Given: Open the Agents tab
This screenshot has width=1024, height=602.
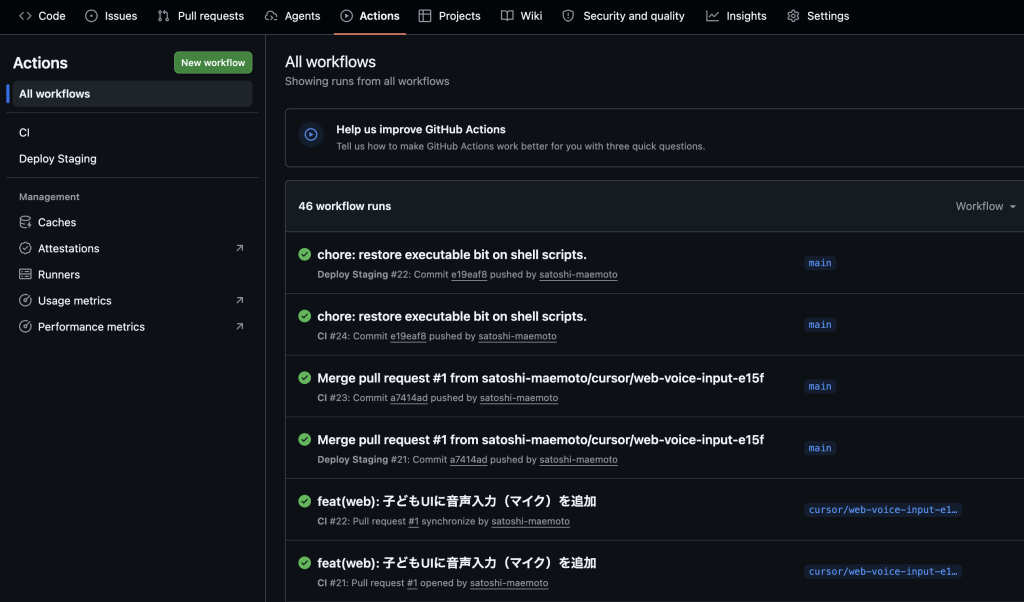Looking at the screenshot, I should tap(292, 16).
